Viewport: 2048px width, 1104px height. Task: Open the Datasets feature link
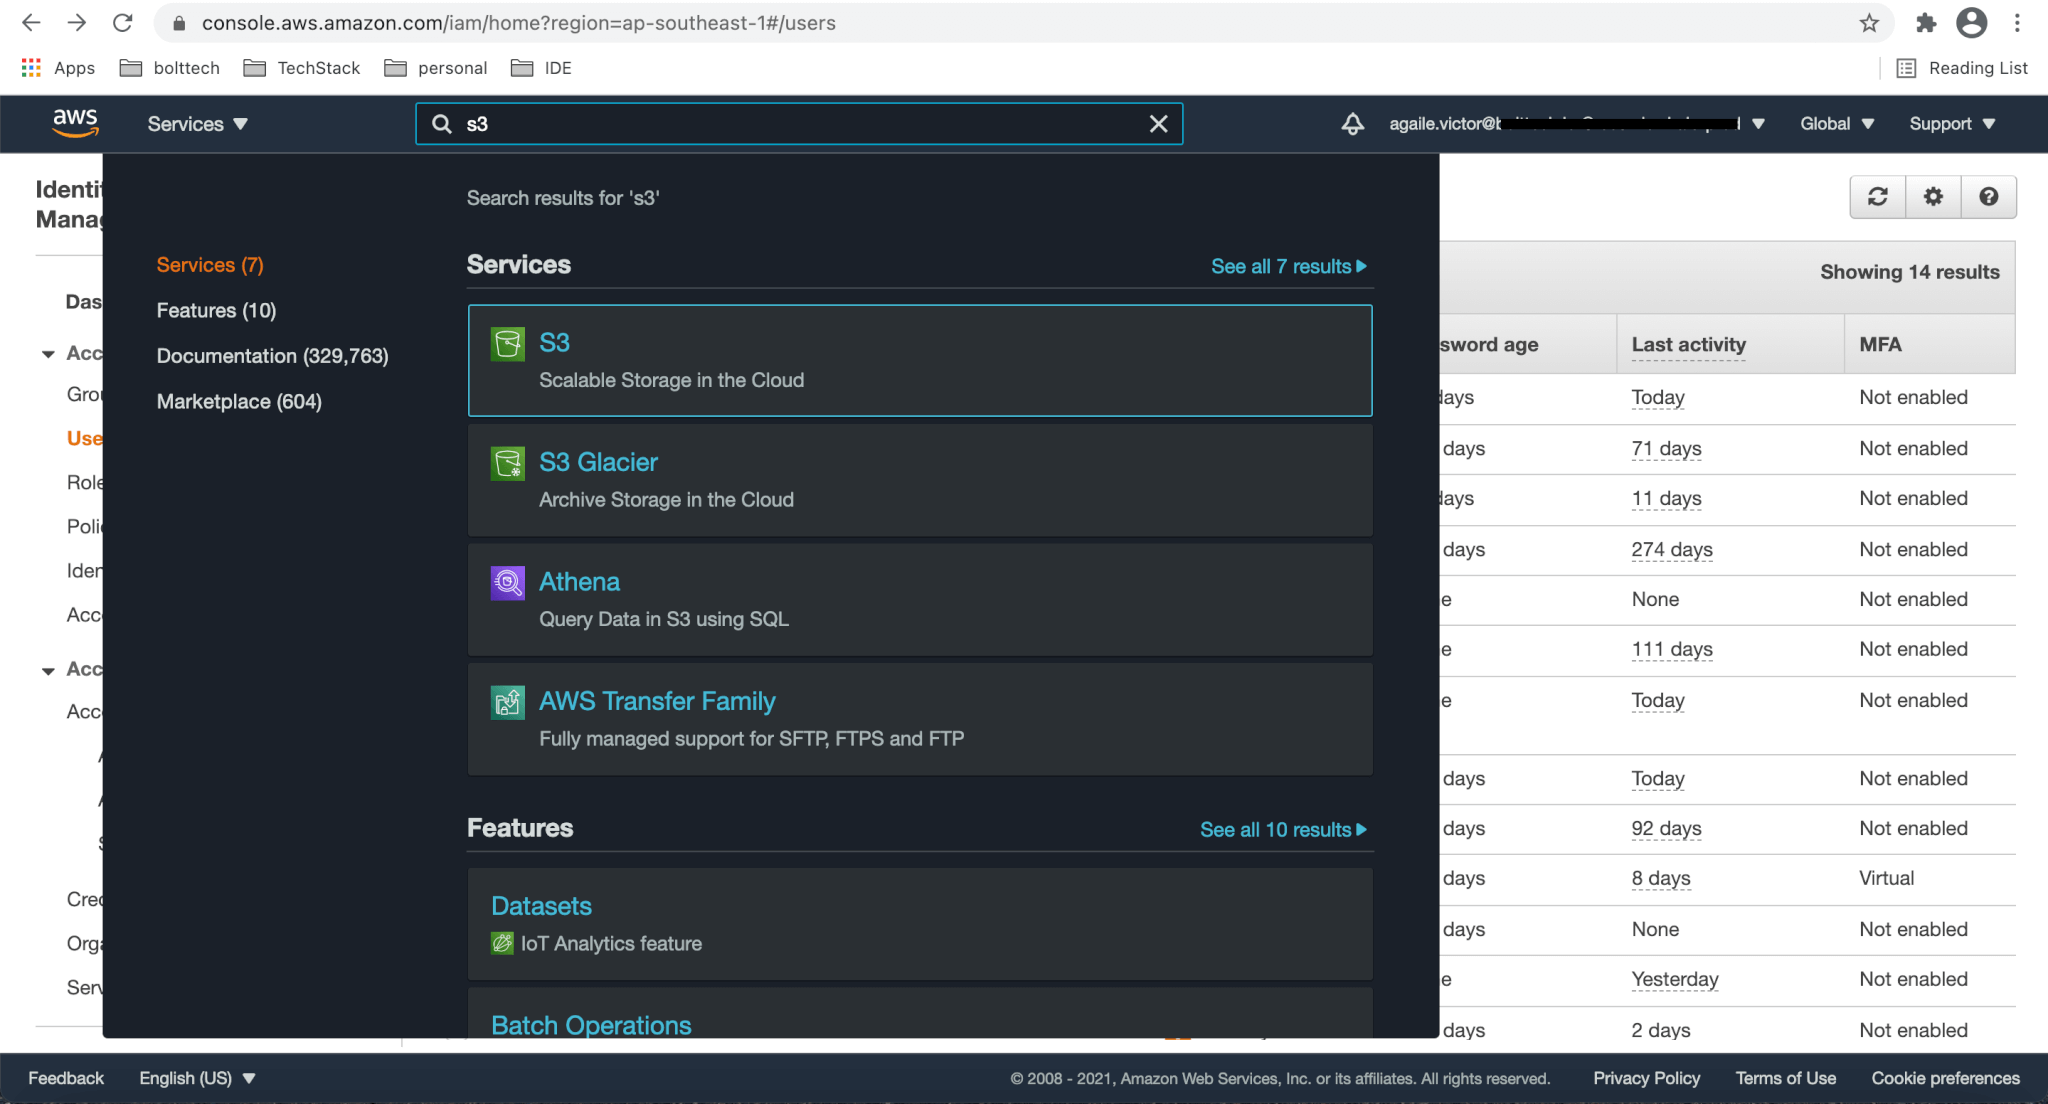[x=541, y=906]
